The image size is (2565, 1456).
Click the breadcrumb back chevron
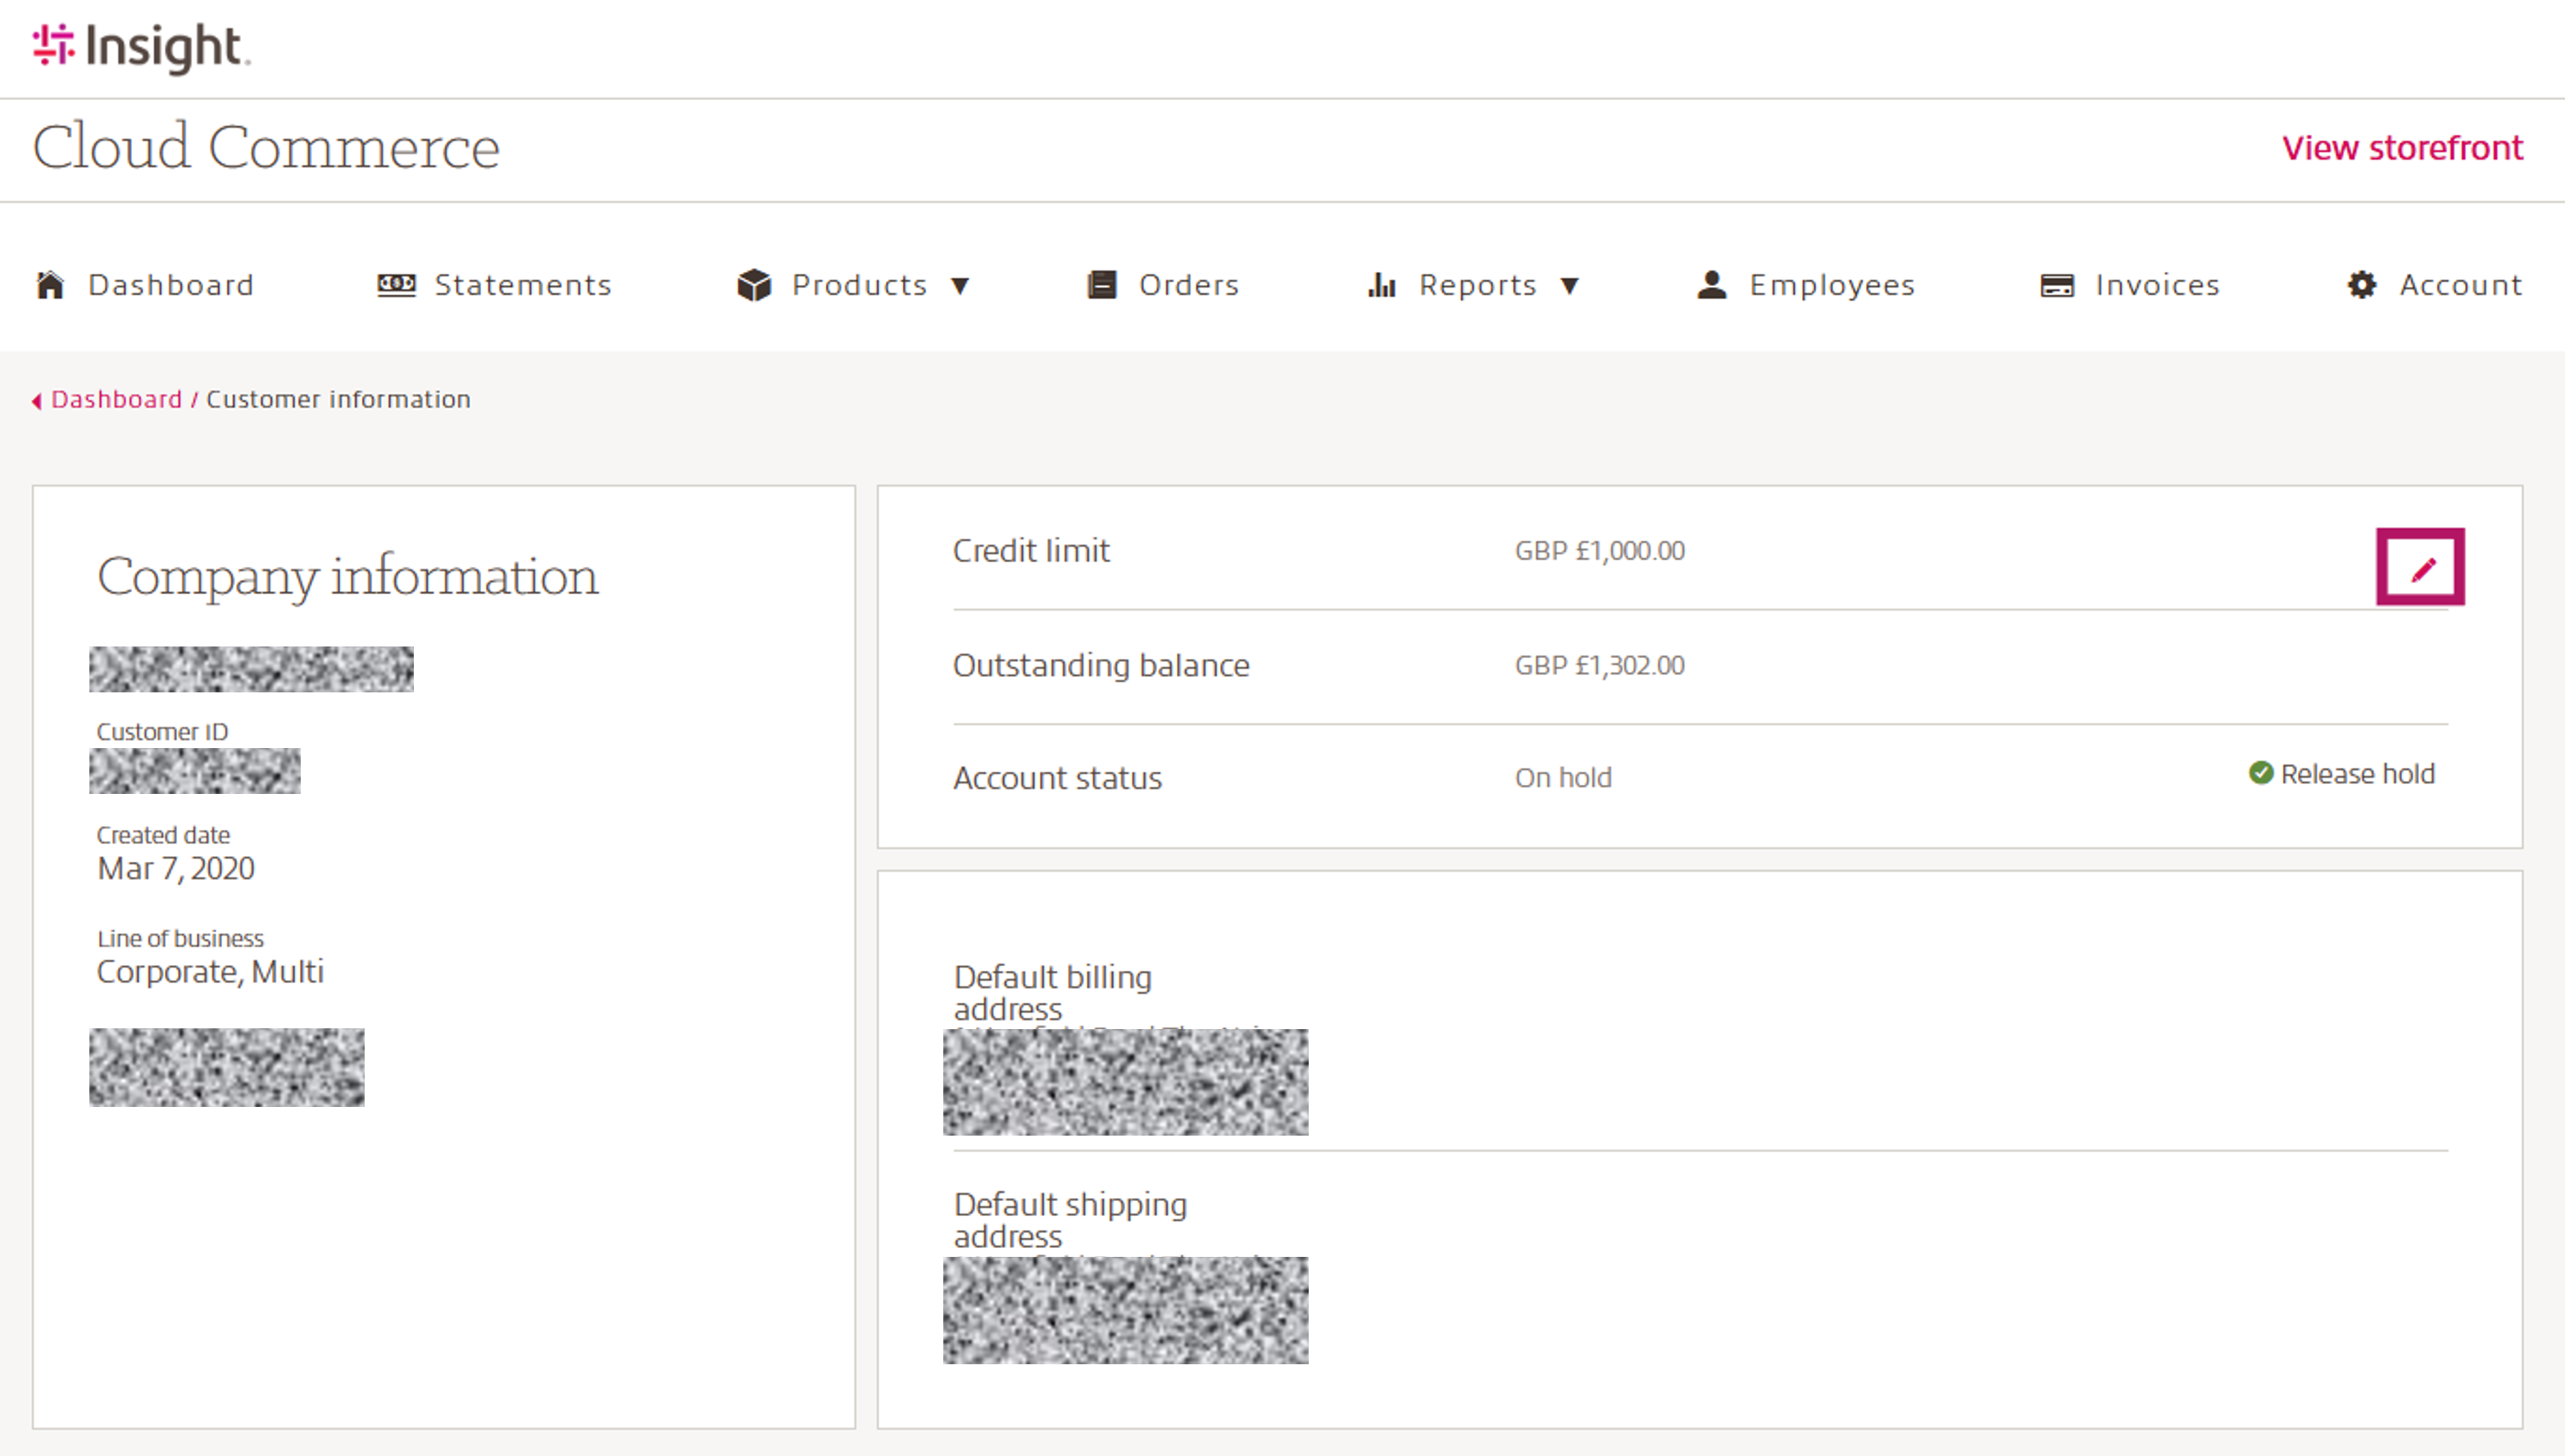(37, 401)
